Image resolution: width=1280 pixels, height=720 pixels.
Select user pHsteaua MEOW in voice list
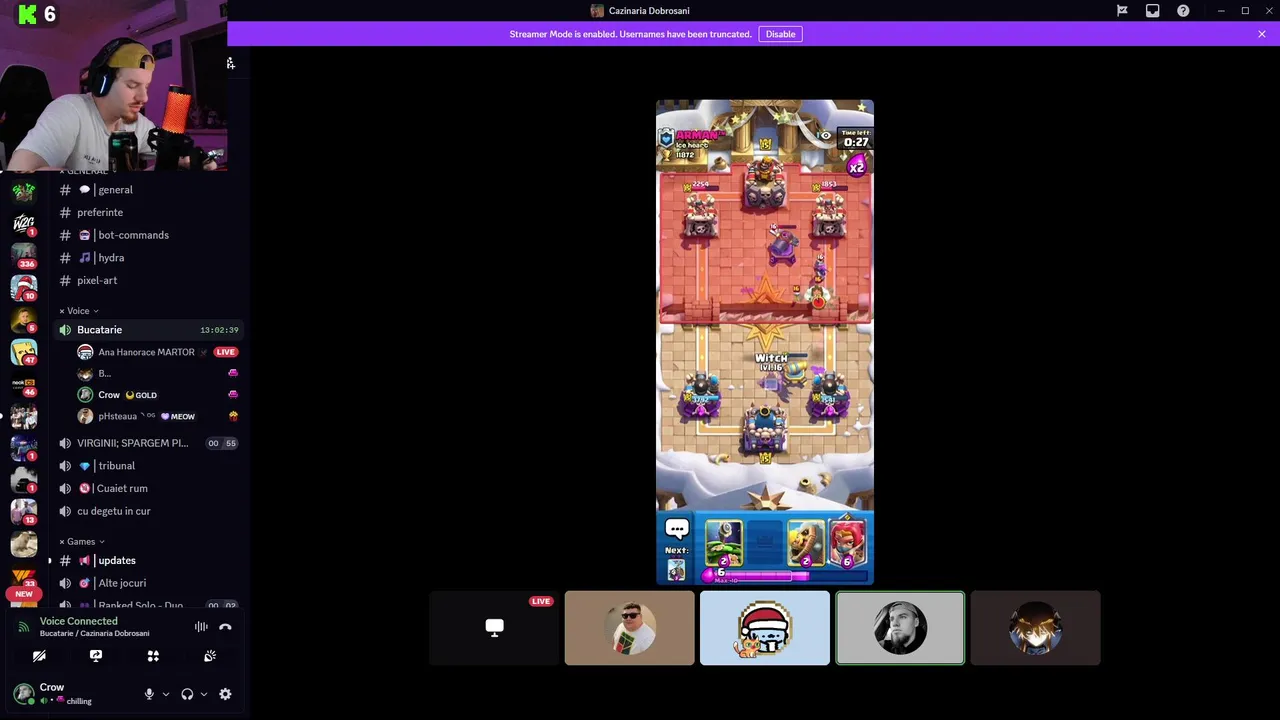pyautogui.click(x=157, y=416)
